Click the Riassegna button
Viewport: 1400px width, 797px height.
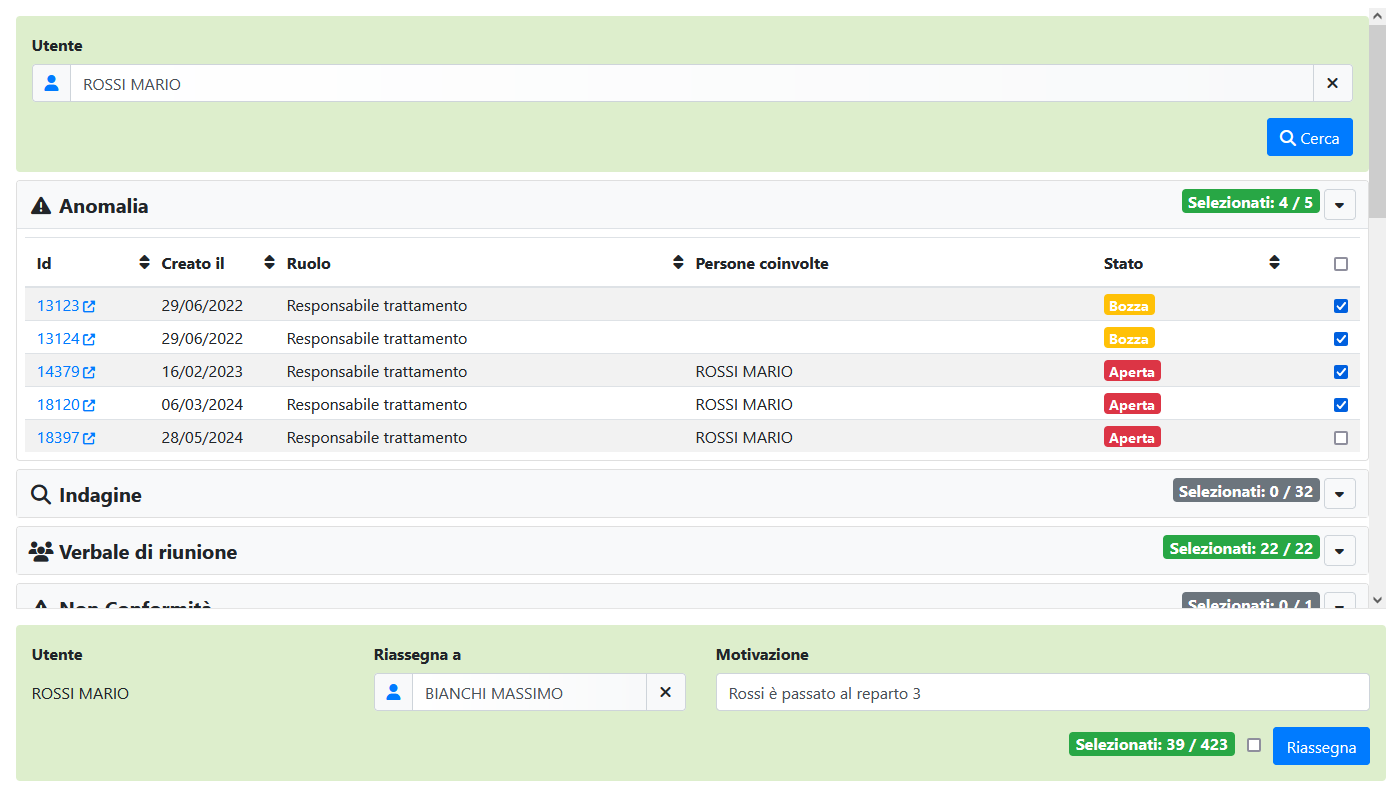(x=1321, y=745)
